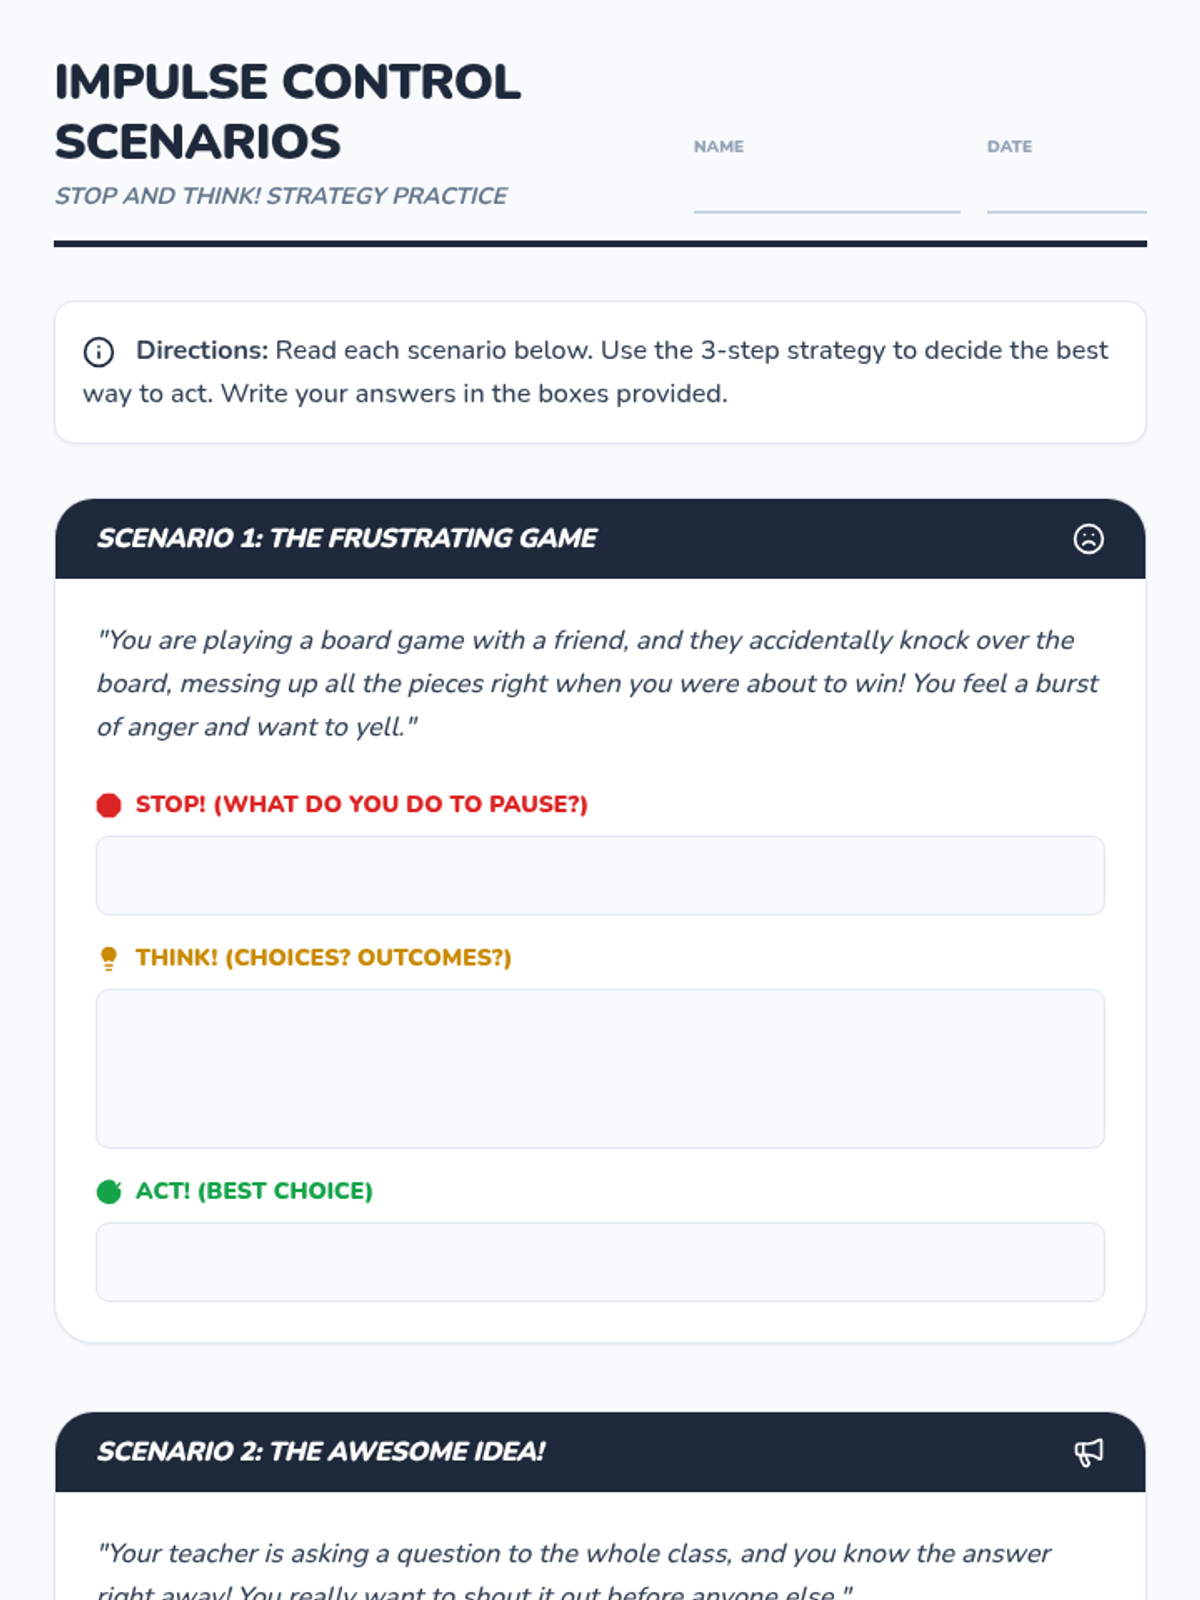
Task: Click the Scenario 1: The Frustrating Game header
Action: pos(347,539)
